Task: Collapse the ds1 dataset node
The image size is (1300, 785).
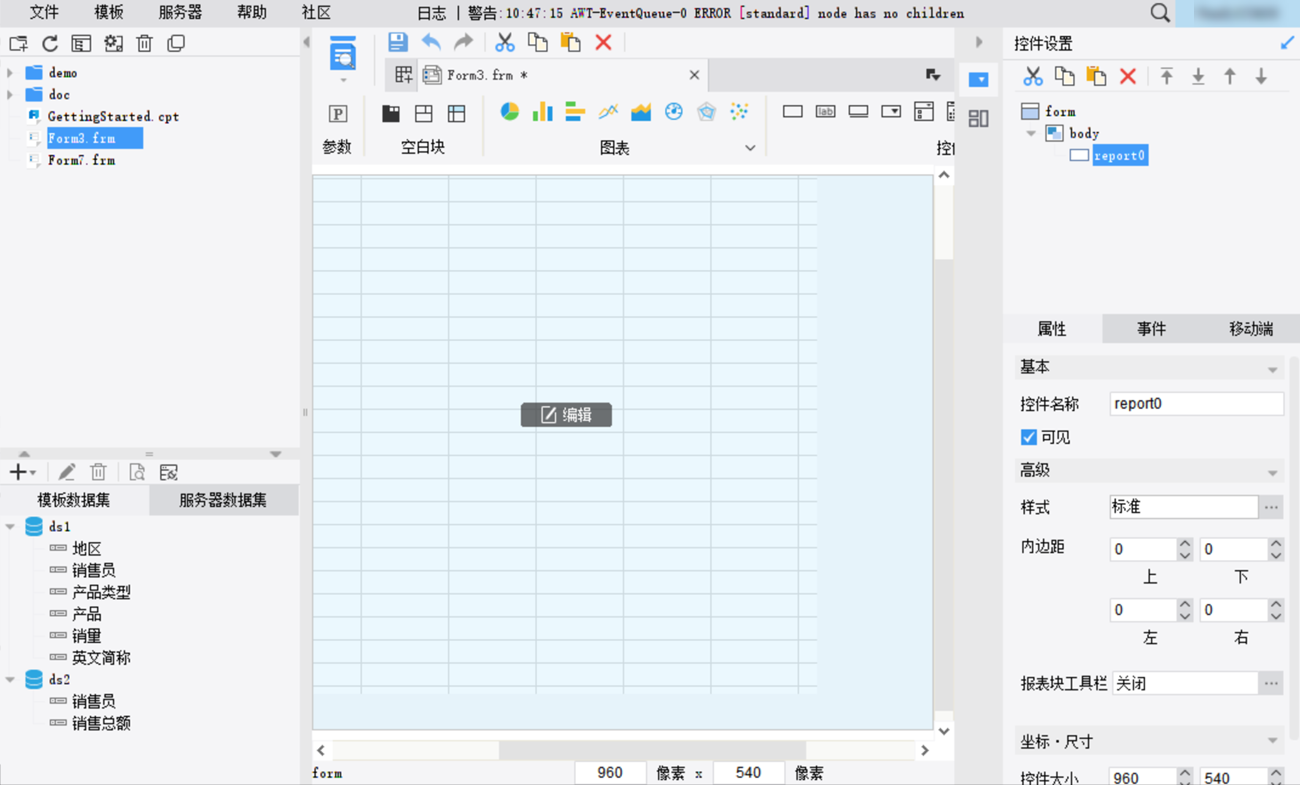Action: click(x=11, y=527)
